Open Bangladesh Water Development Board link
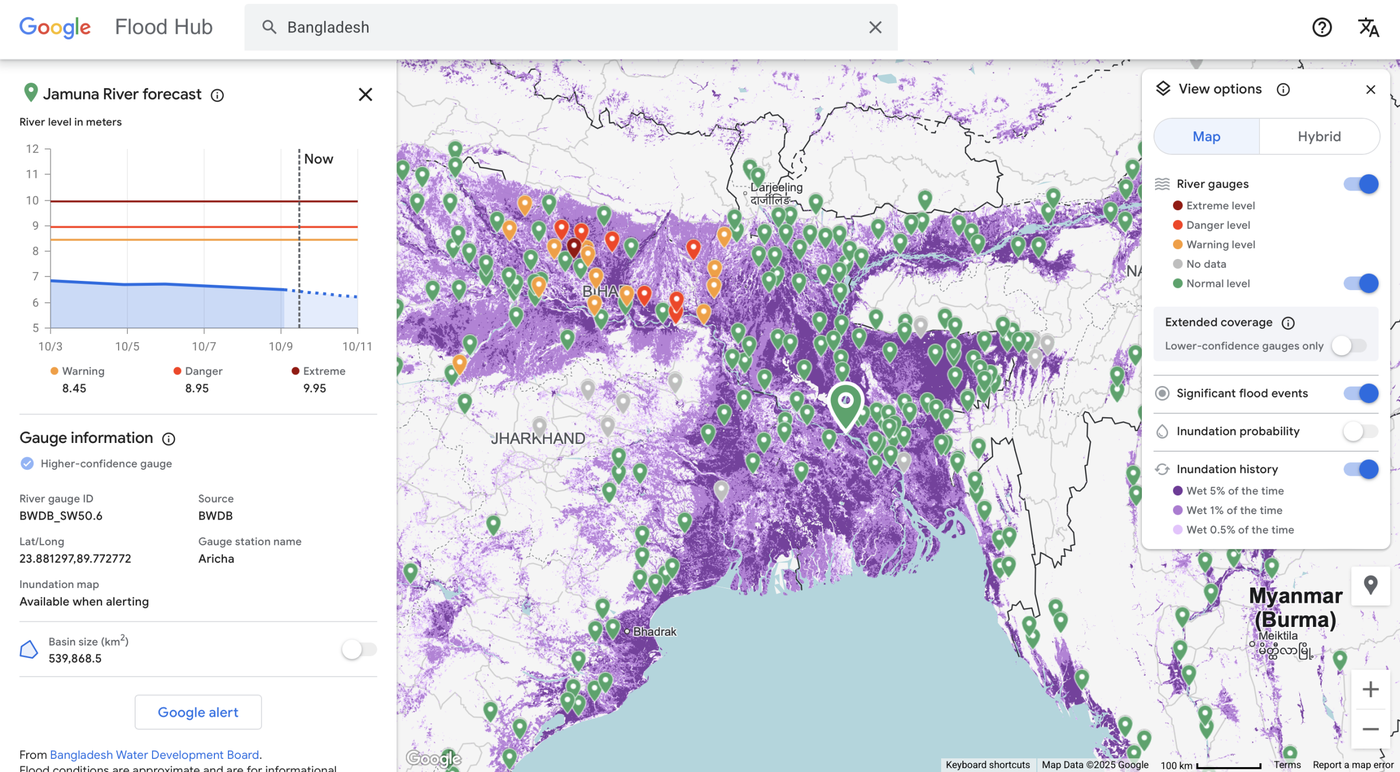 click(x=154, y=754)
